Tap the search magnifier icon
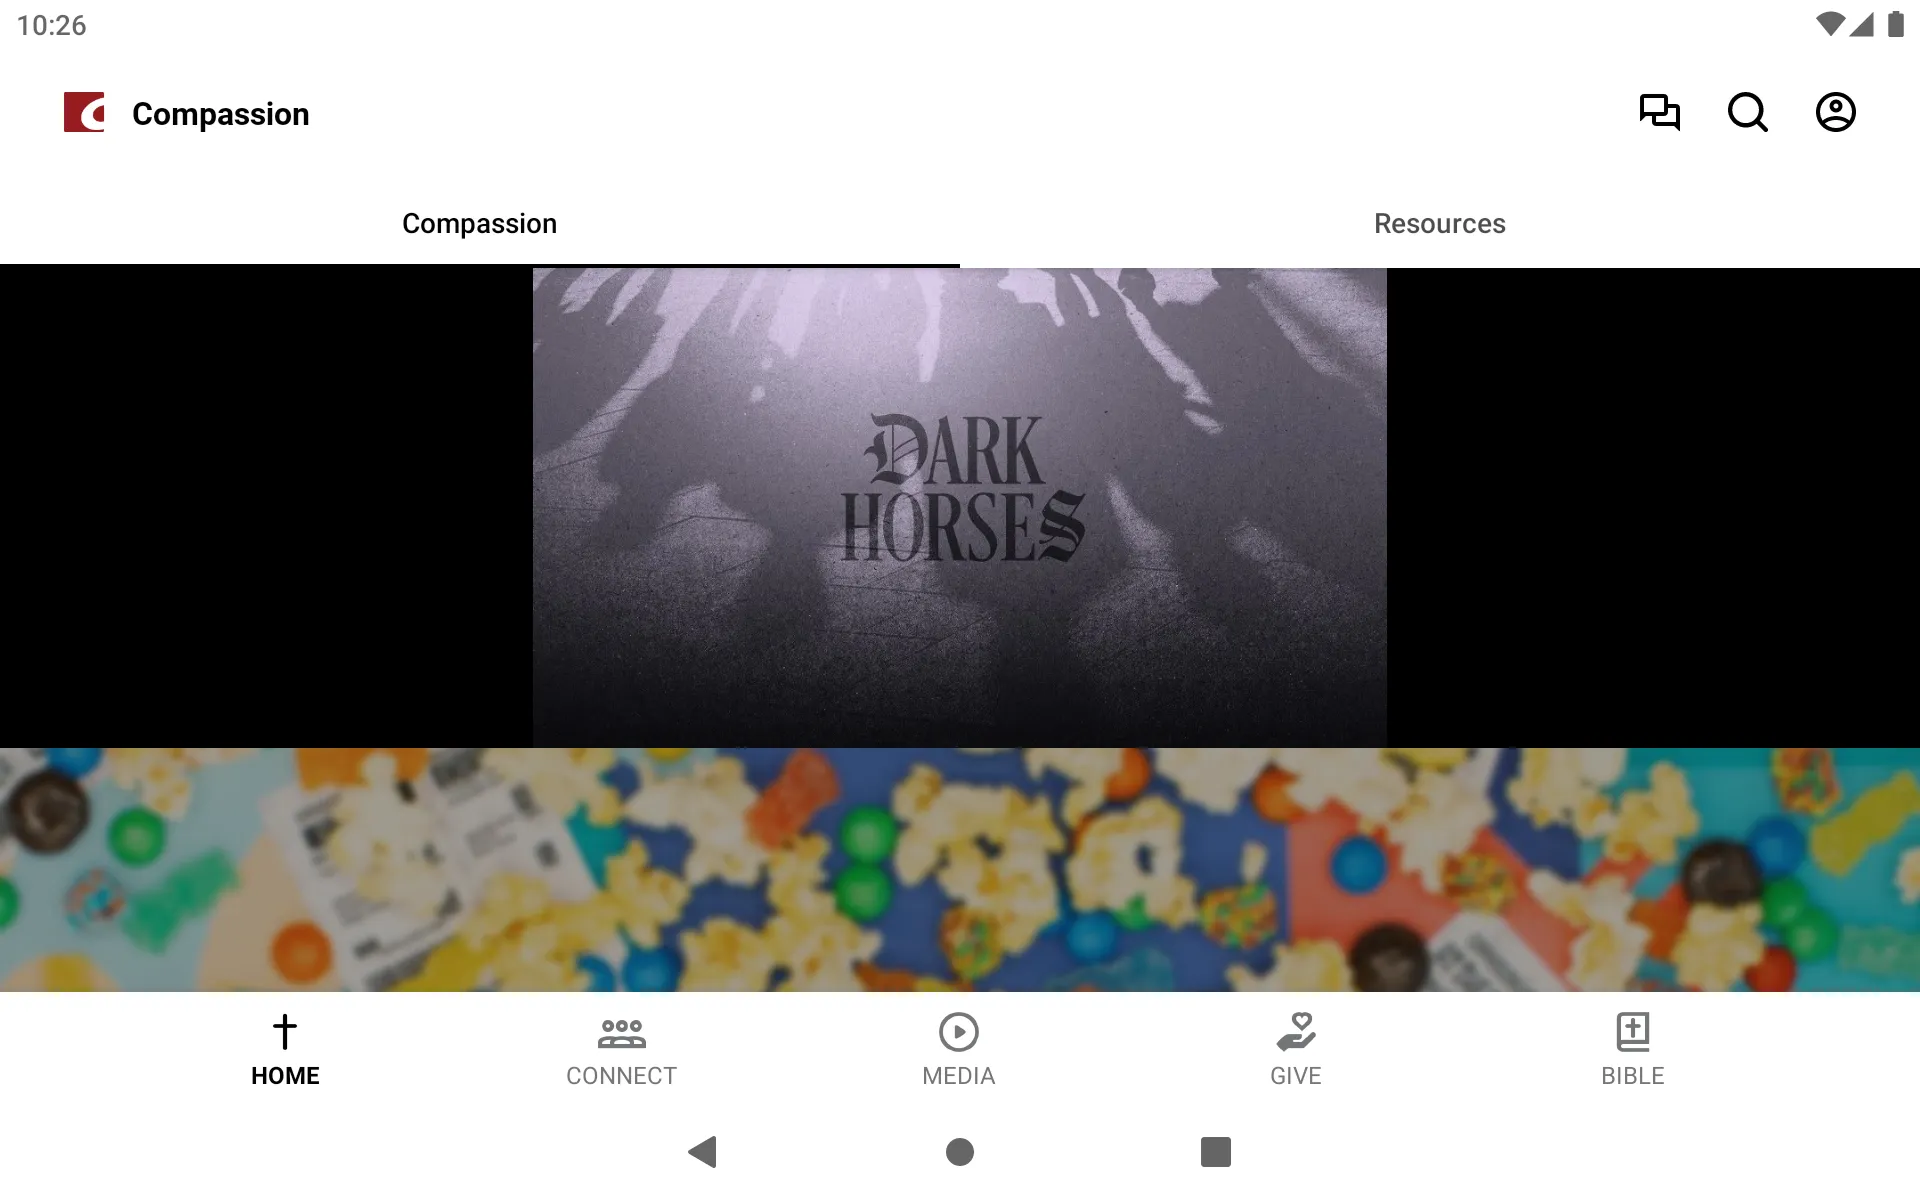 1747,113
